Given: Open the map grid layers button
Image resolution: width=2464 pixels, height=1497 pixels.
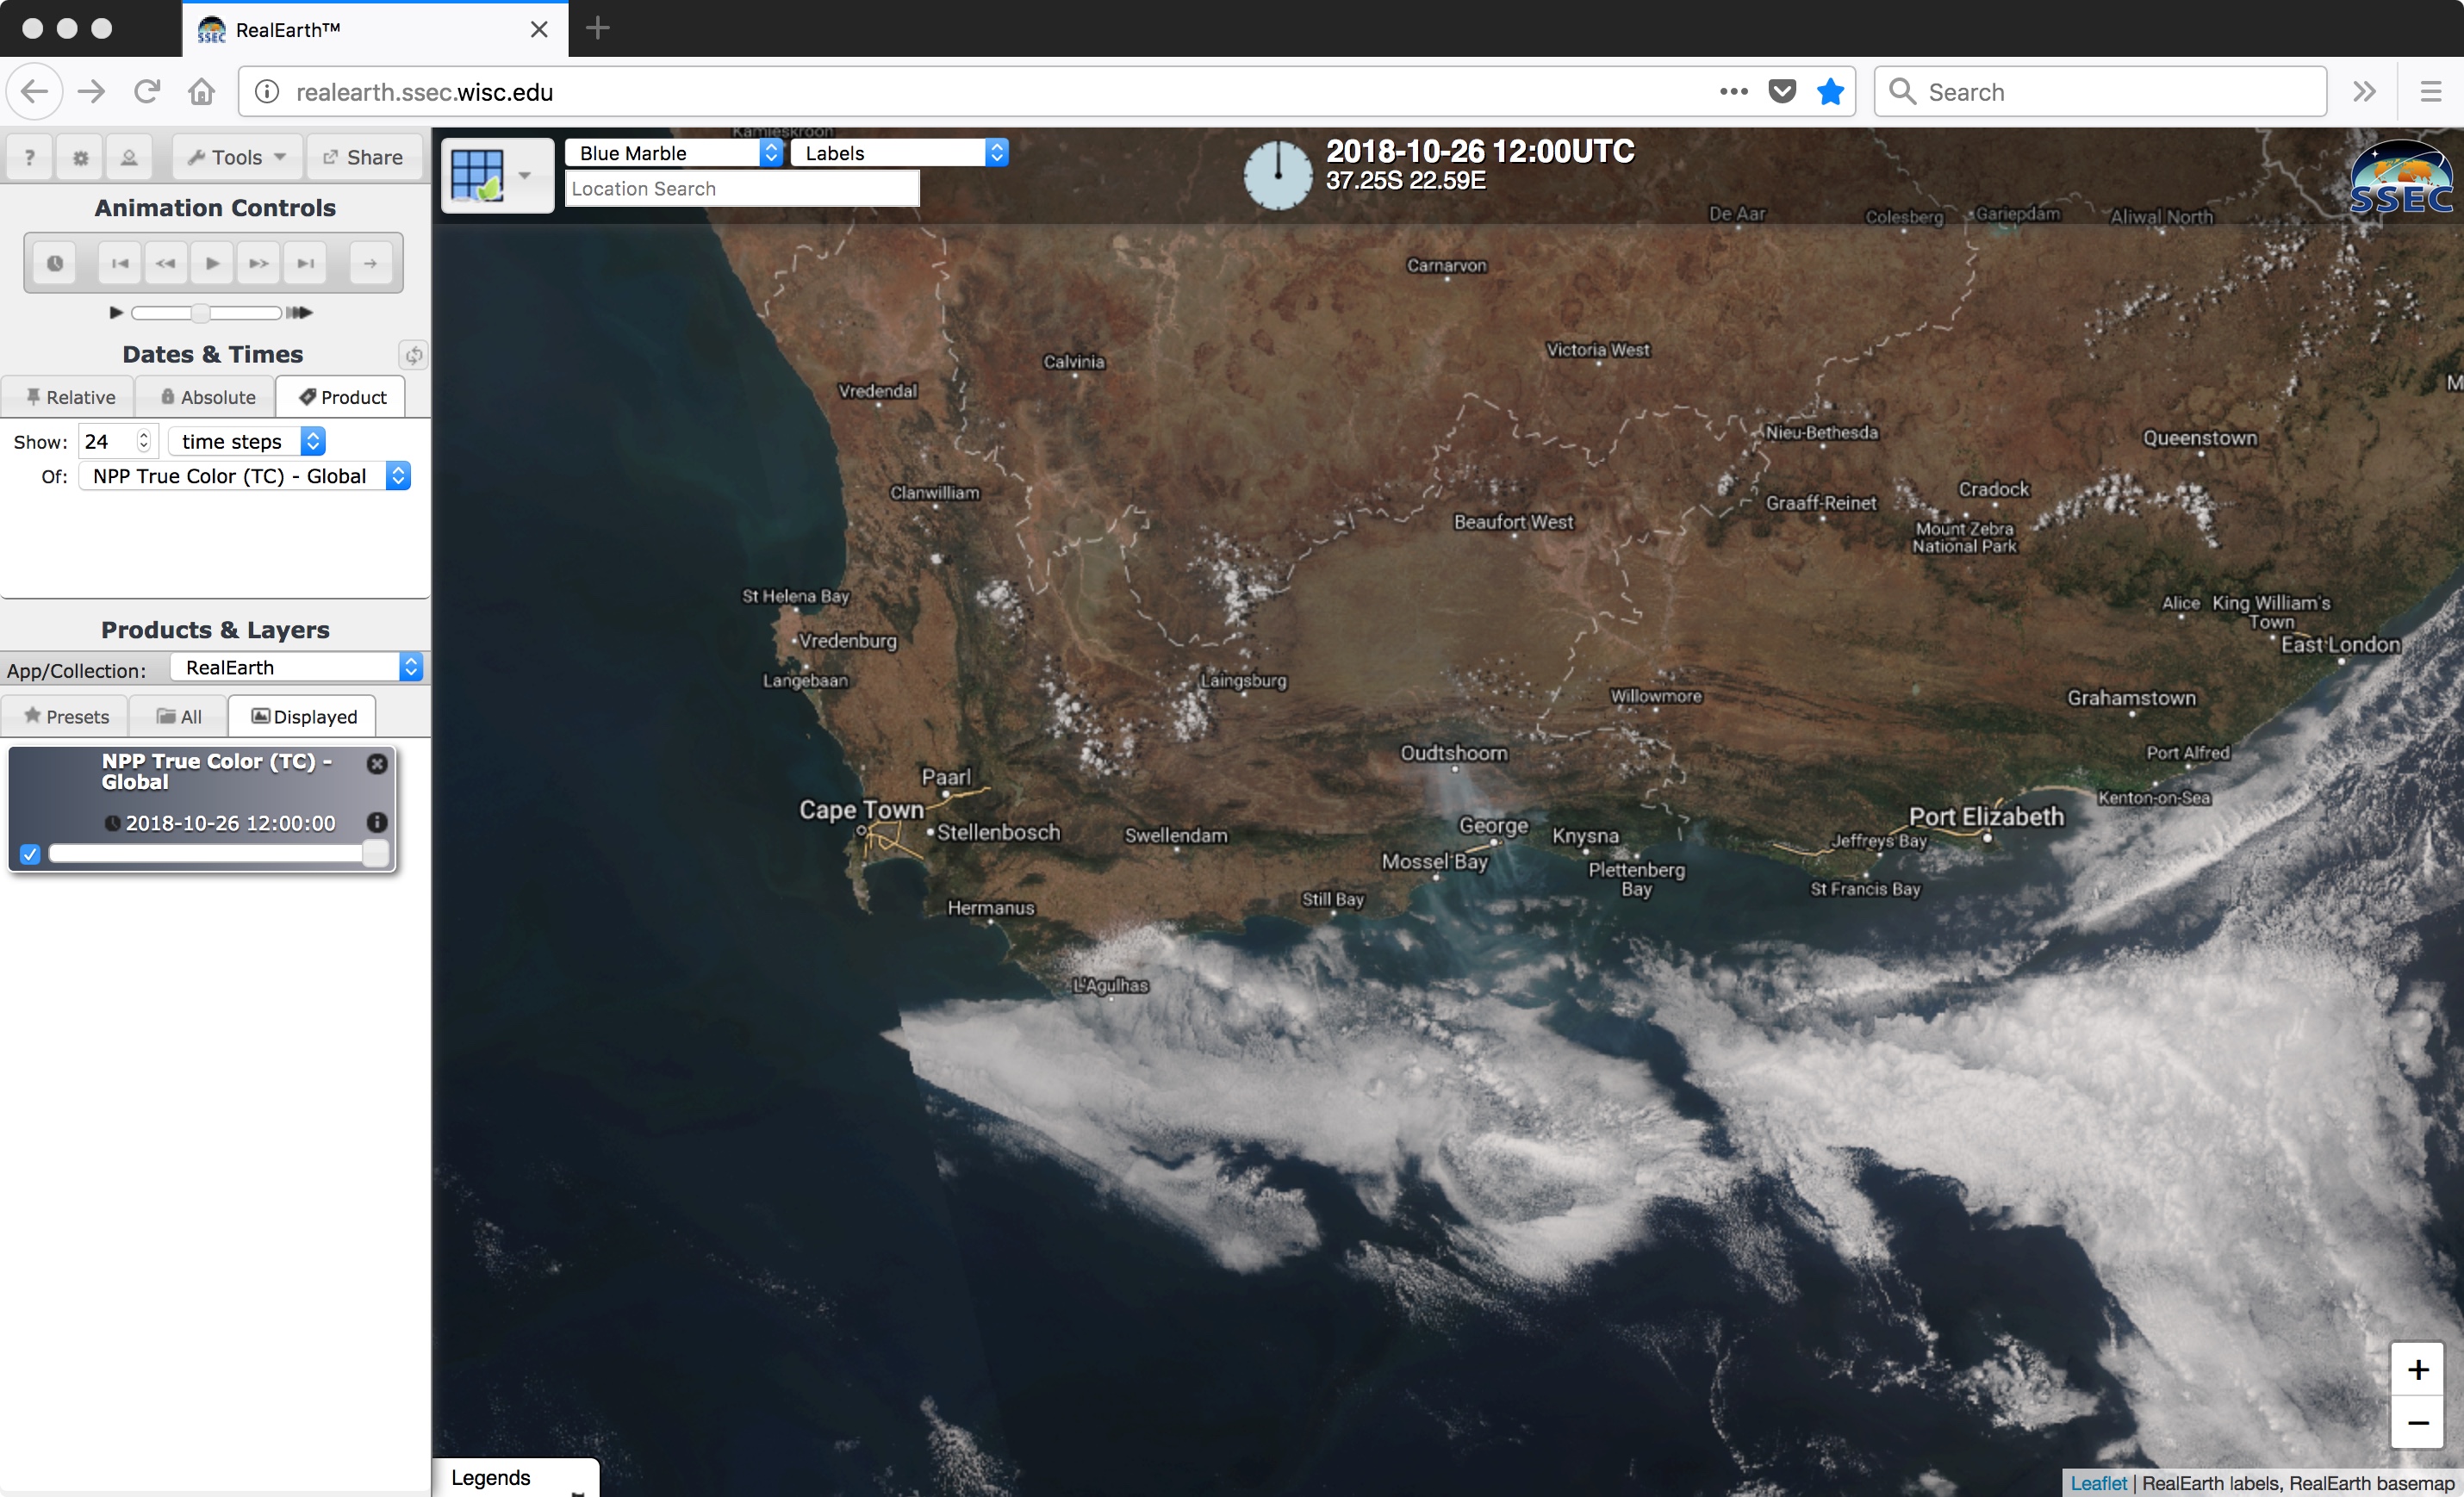Looking at the screenshot, I should pyautogui.click(x=477, y=175).
